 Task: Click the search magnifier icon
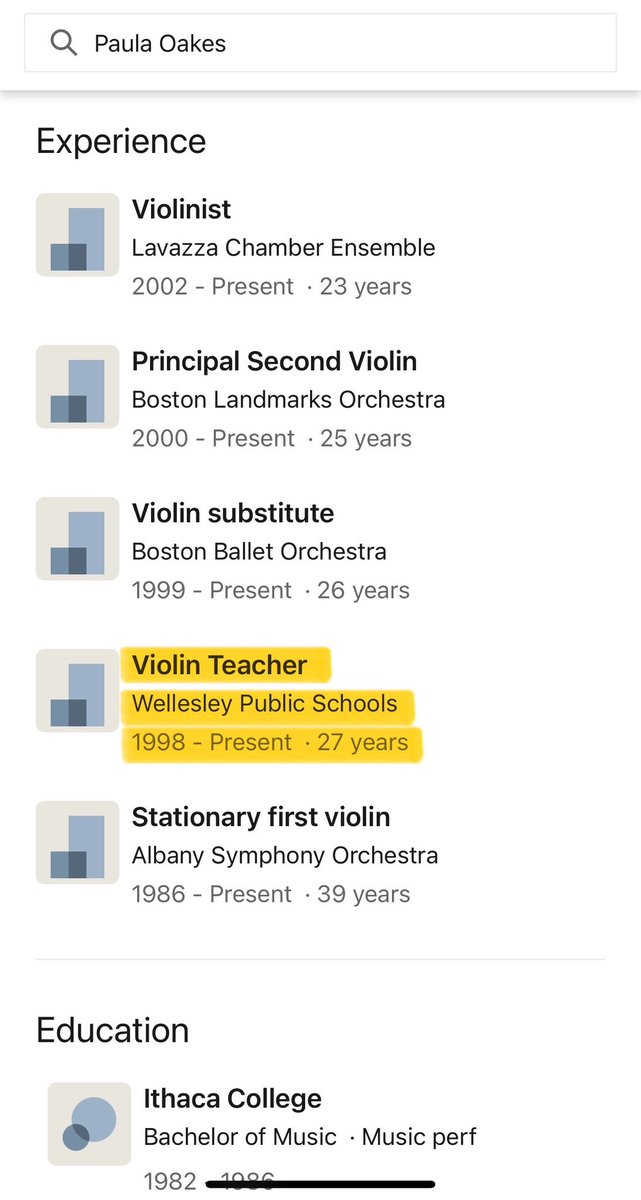tap(64, 43)
